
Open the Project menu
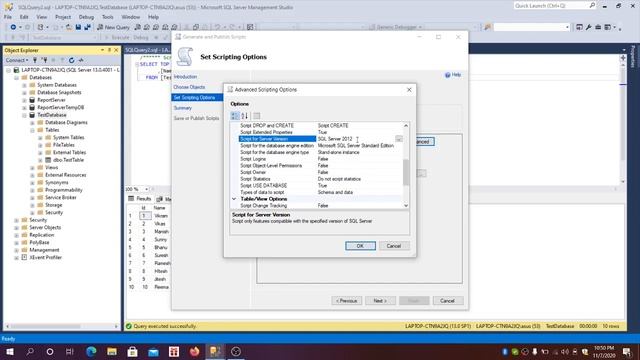tap(63, 17)
